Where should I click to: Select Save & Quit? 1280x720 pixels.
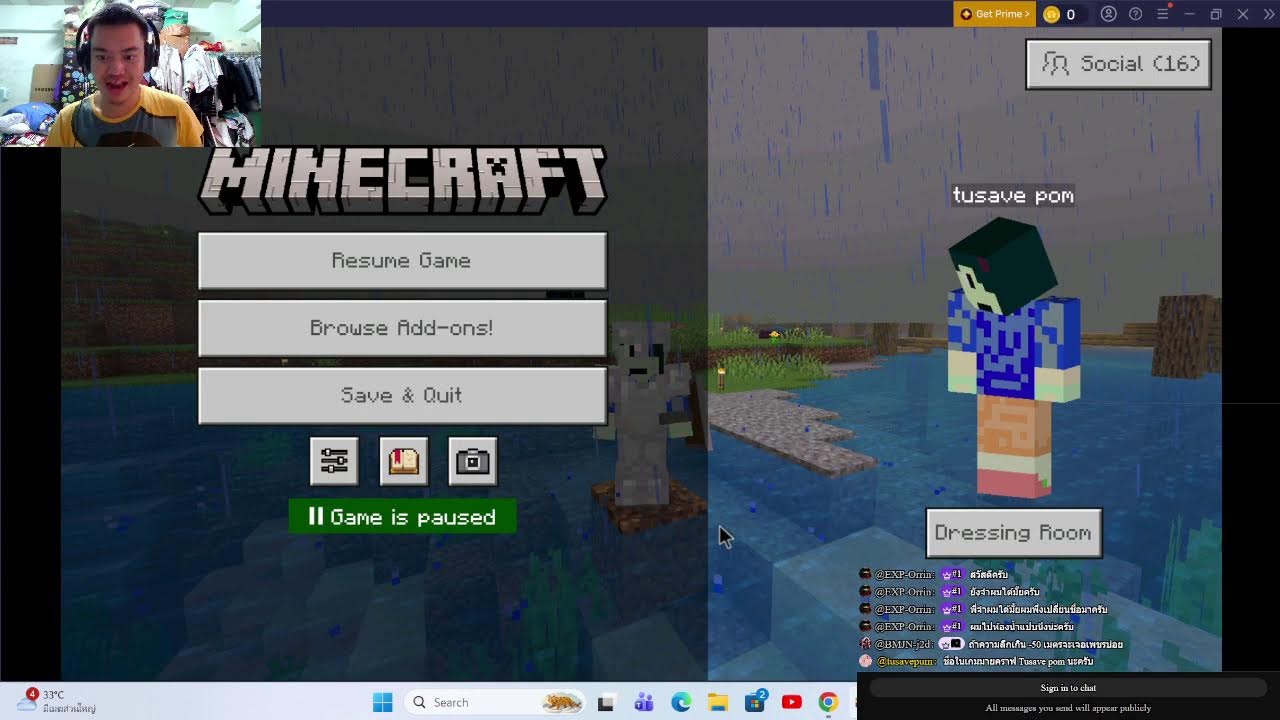402,395
